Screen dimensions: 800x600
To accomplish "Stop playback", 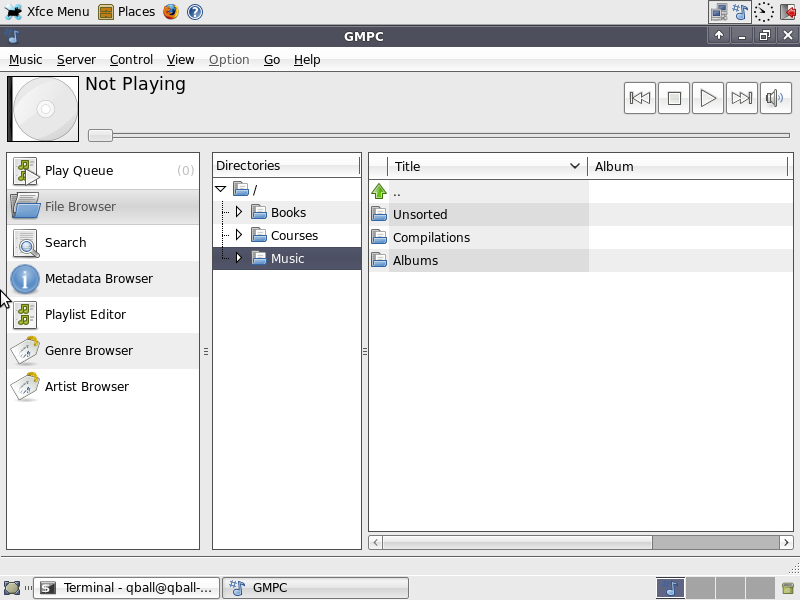I will 674,98.
